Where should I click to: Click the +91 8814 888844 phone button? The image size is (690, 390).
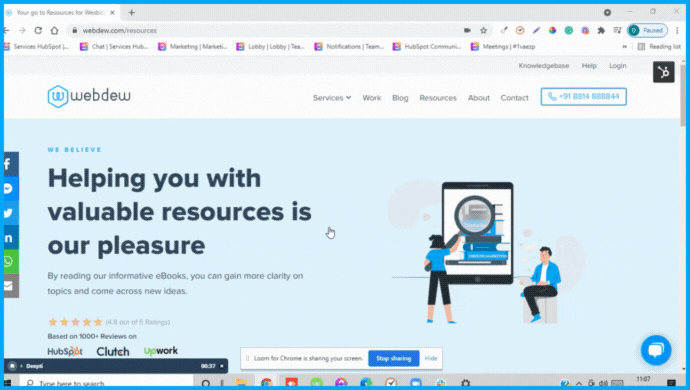[x=584, y=96]
